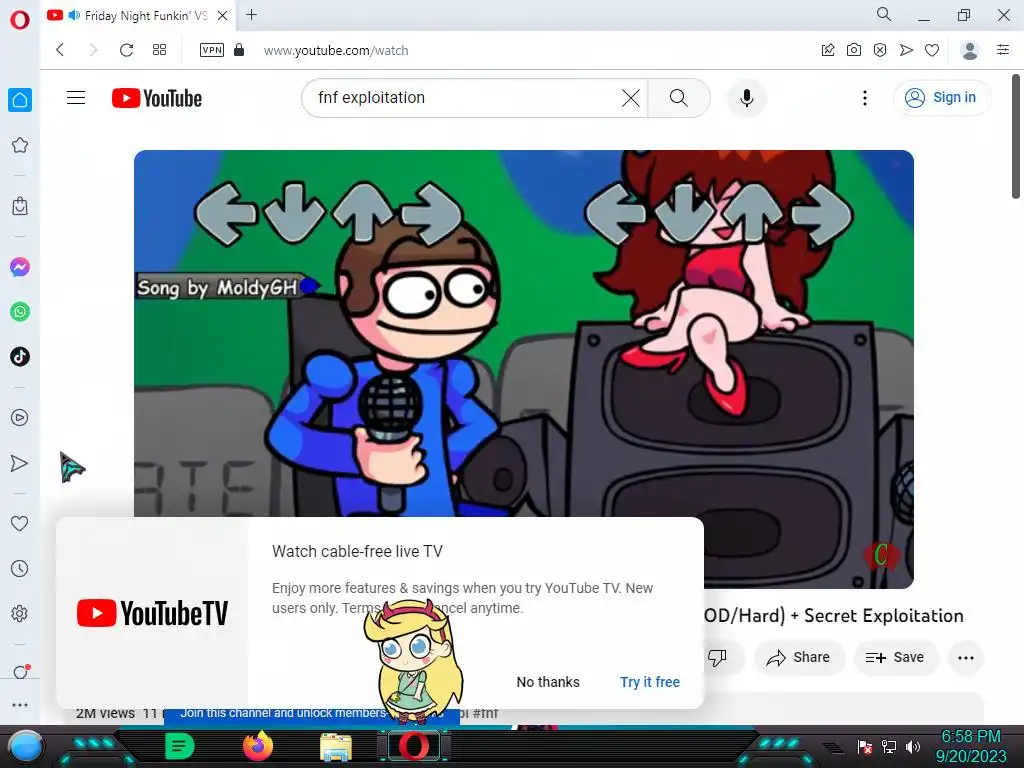Open the History clock in sidebar

(x=20, y=569)
